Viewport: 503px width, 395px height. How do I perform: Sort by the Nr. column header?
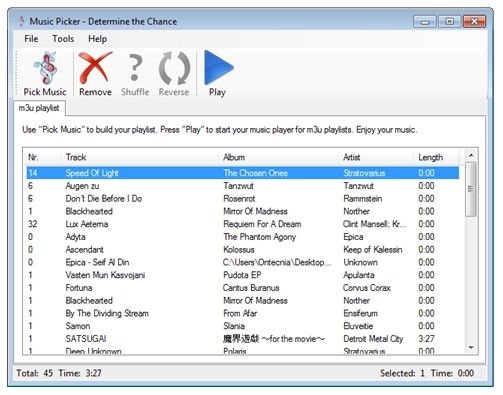pos(43,157)
